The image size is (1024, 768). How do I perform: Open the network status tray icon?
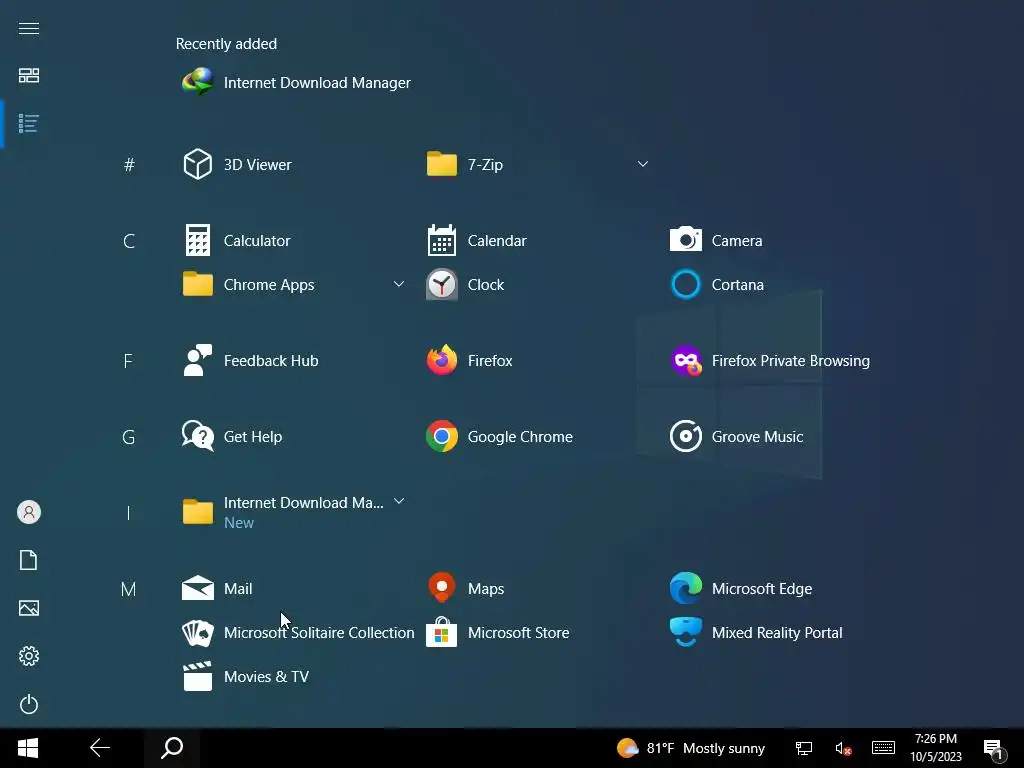point(804,748)
